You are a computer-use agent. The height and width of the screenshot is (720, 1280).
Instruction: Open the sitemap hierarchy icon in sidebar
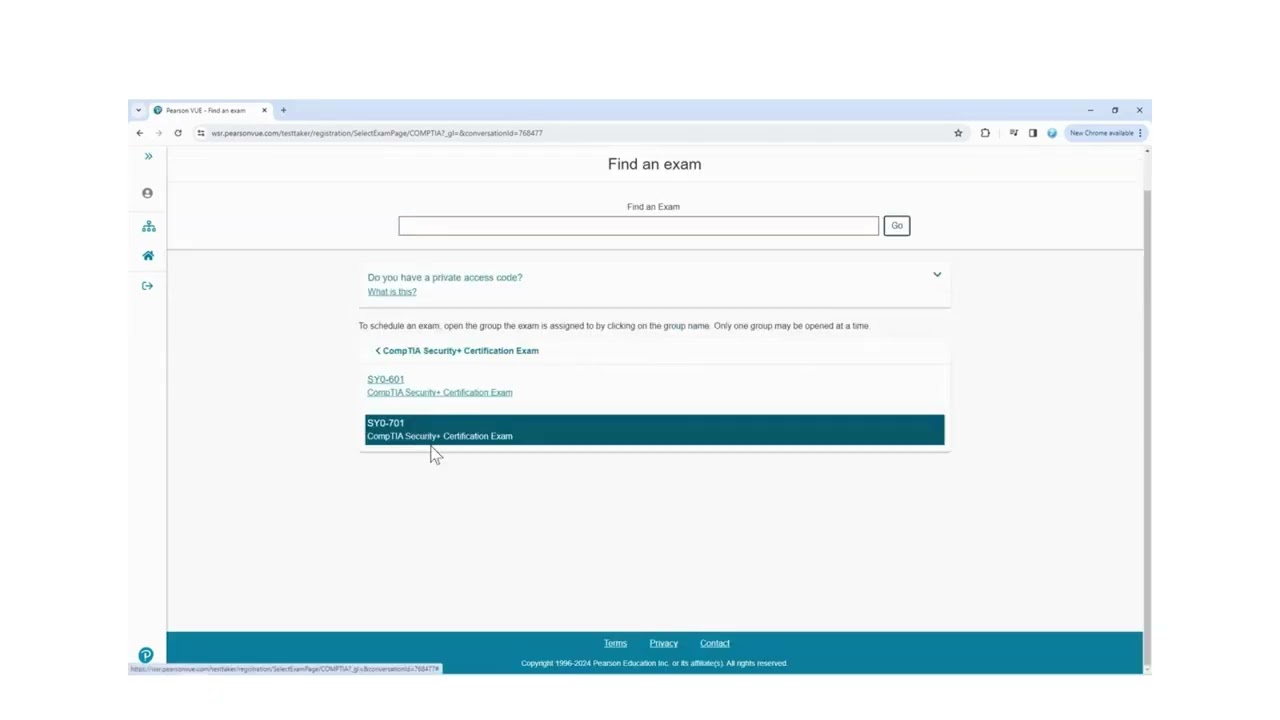point(148,227)
